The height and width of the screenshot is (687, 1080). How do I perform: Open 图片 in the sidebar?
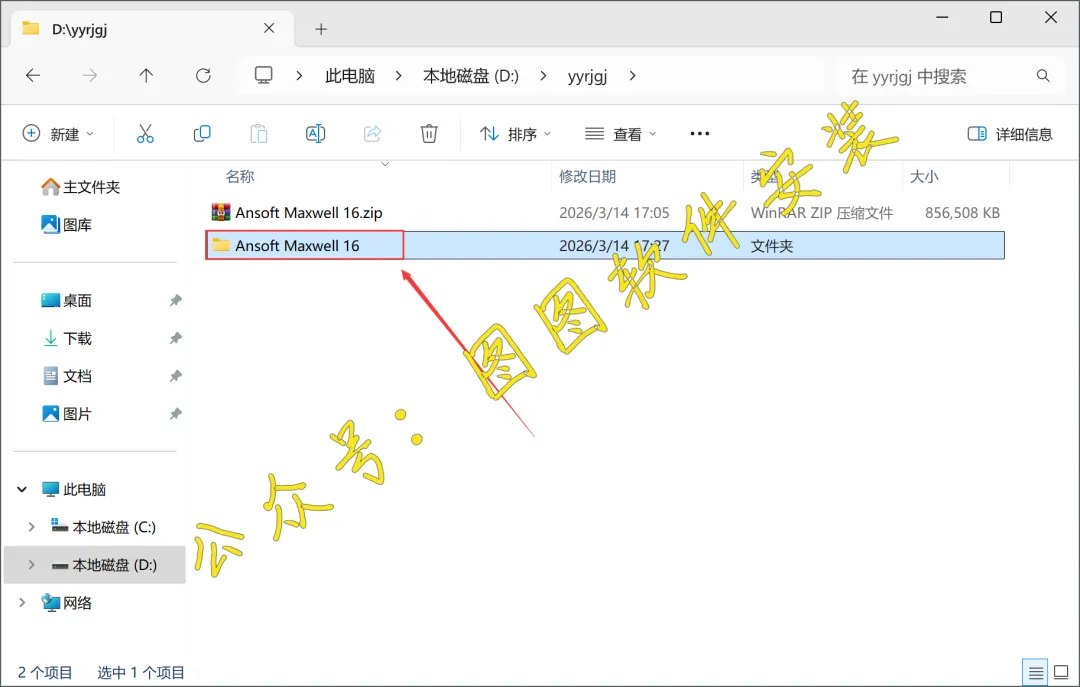coord(67,414)
